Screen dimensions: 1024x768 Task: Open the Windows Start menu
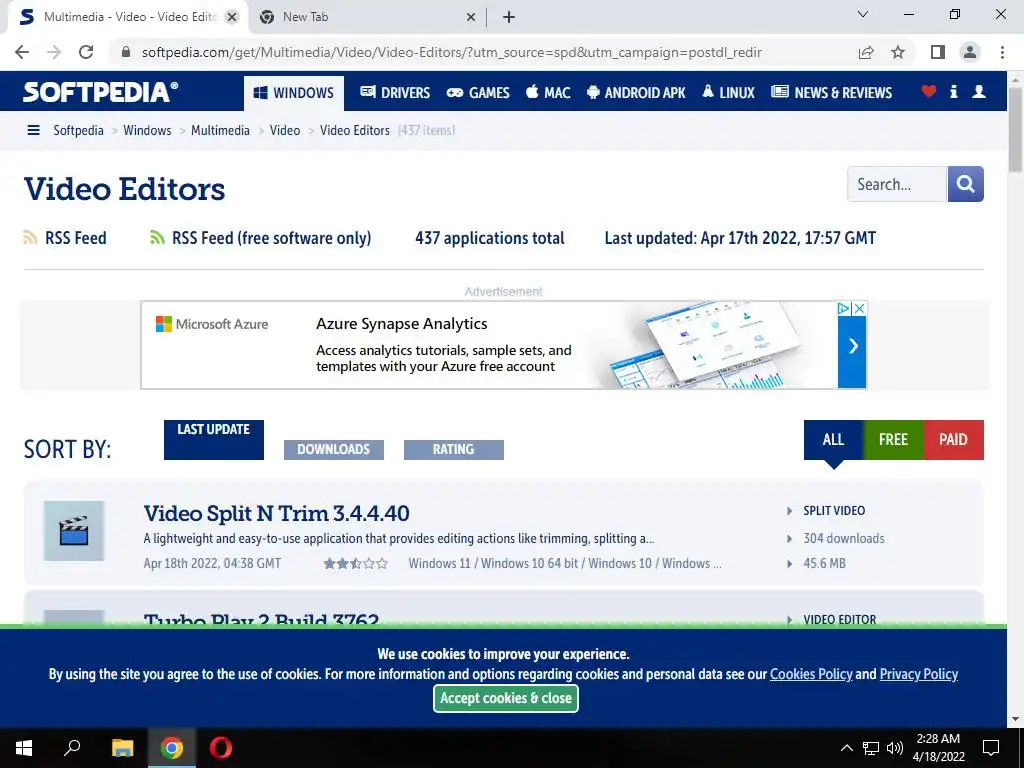(24, 748)
